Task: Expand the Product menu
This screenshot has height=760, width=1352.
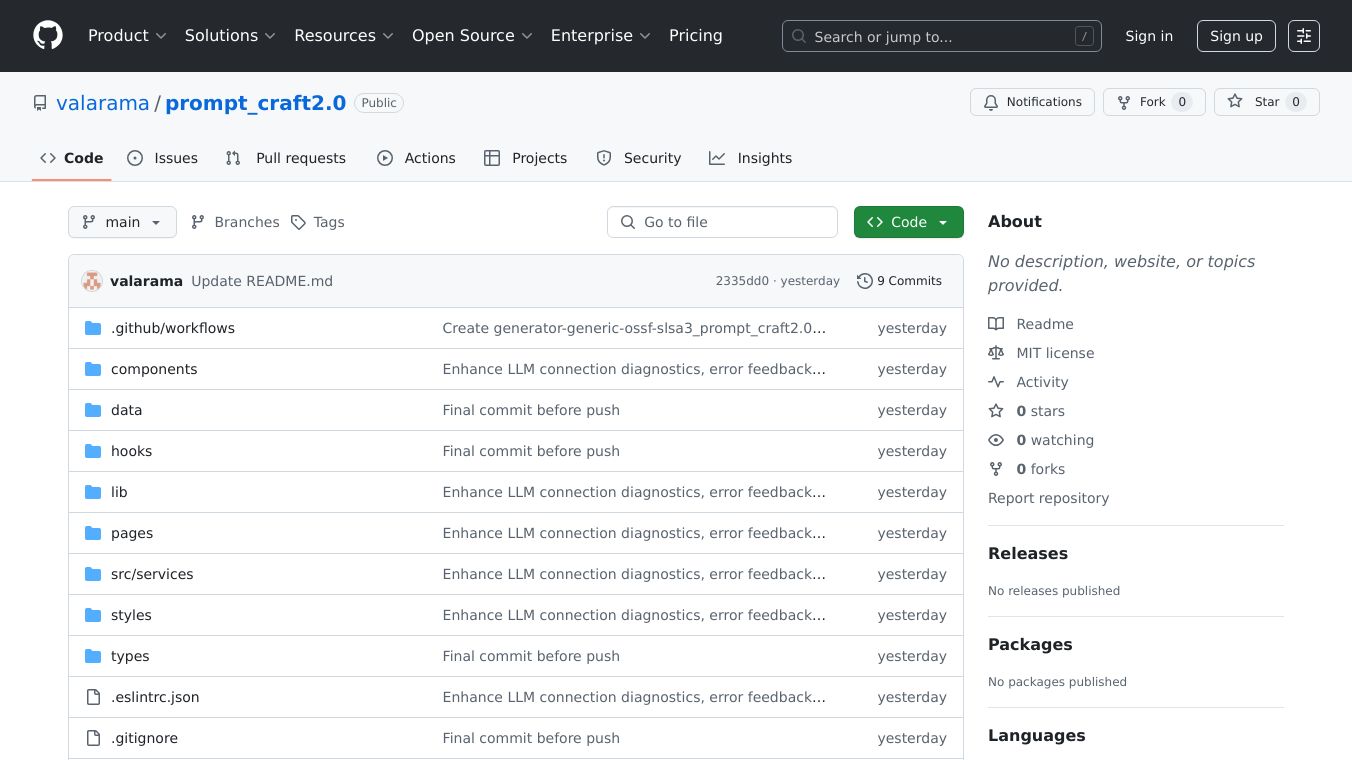Action: coord(127,36)
